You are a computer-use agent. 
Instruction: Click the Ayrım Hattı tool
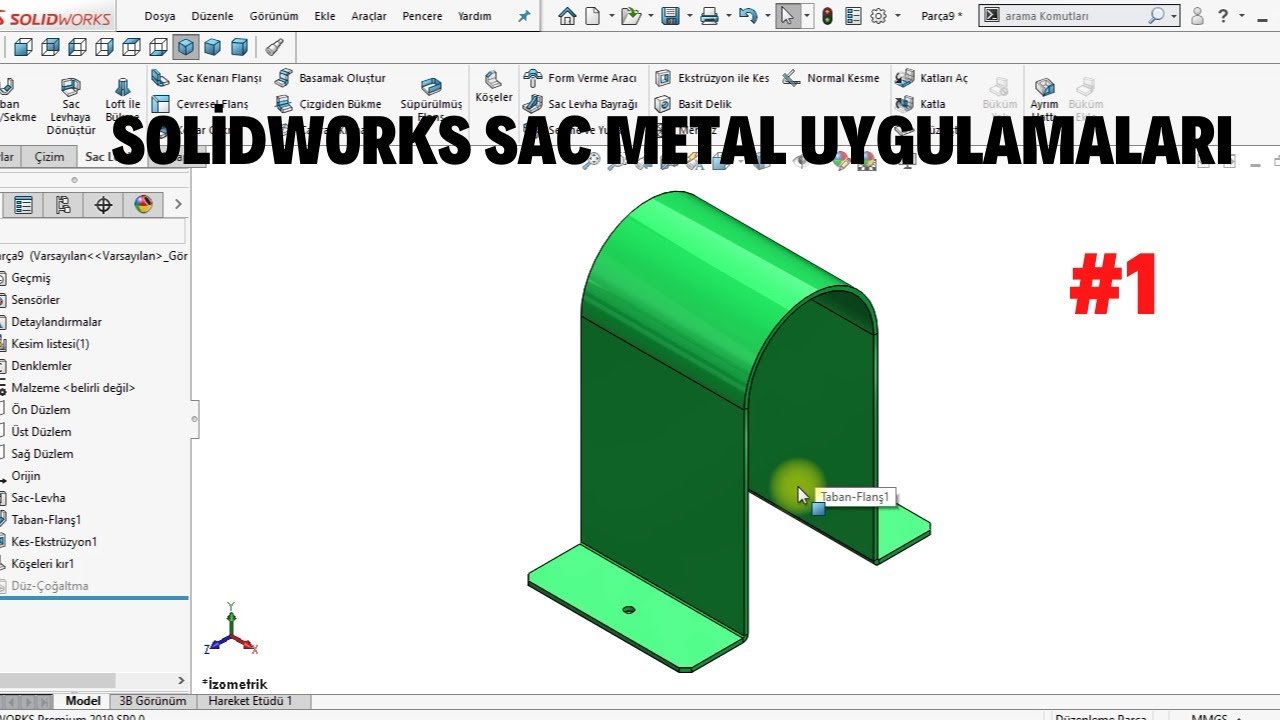click(1044, 97)
